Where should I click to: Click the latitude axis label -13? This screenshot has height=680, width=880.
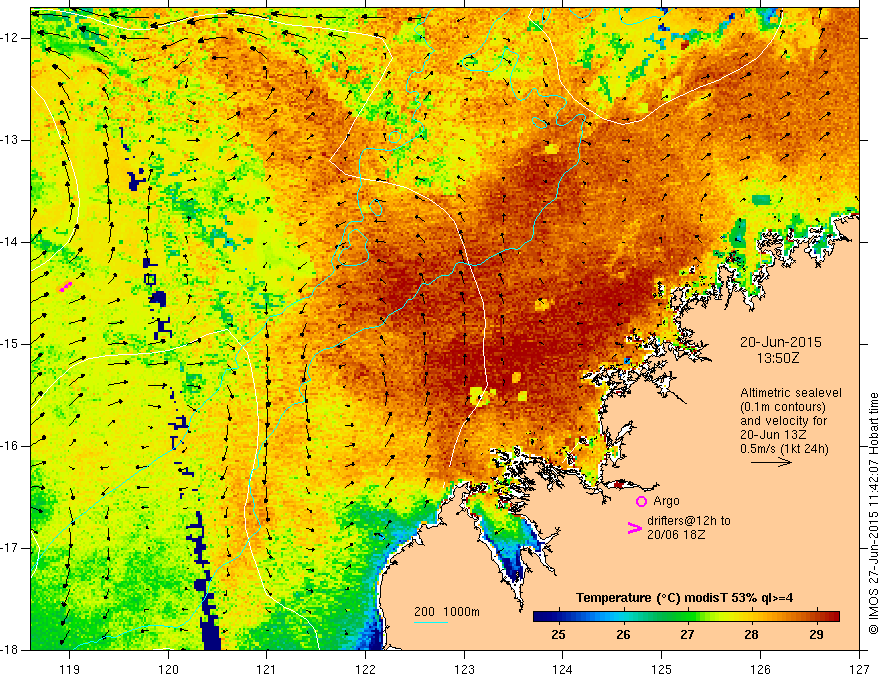pyautogui.click(x=11, y=140)
